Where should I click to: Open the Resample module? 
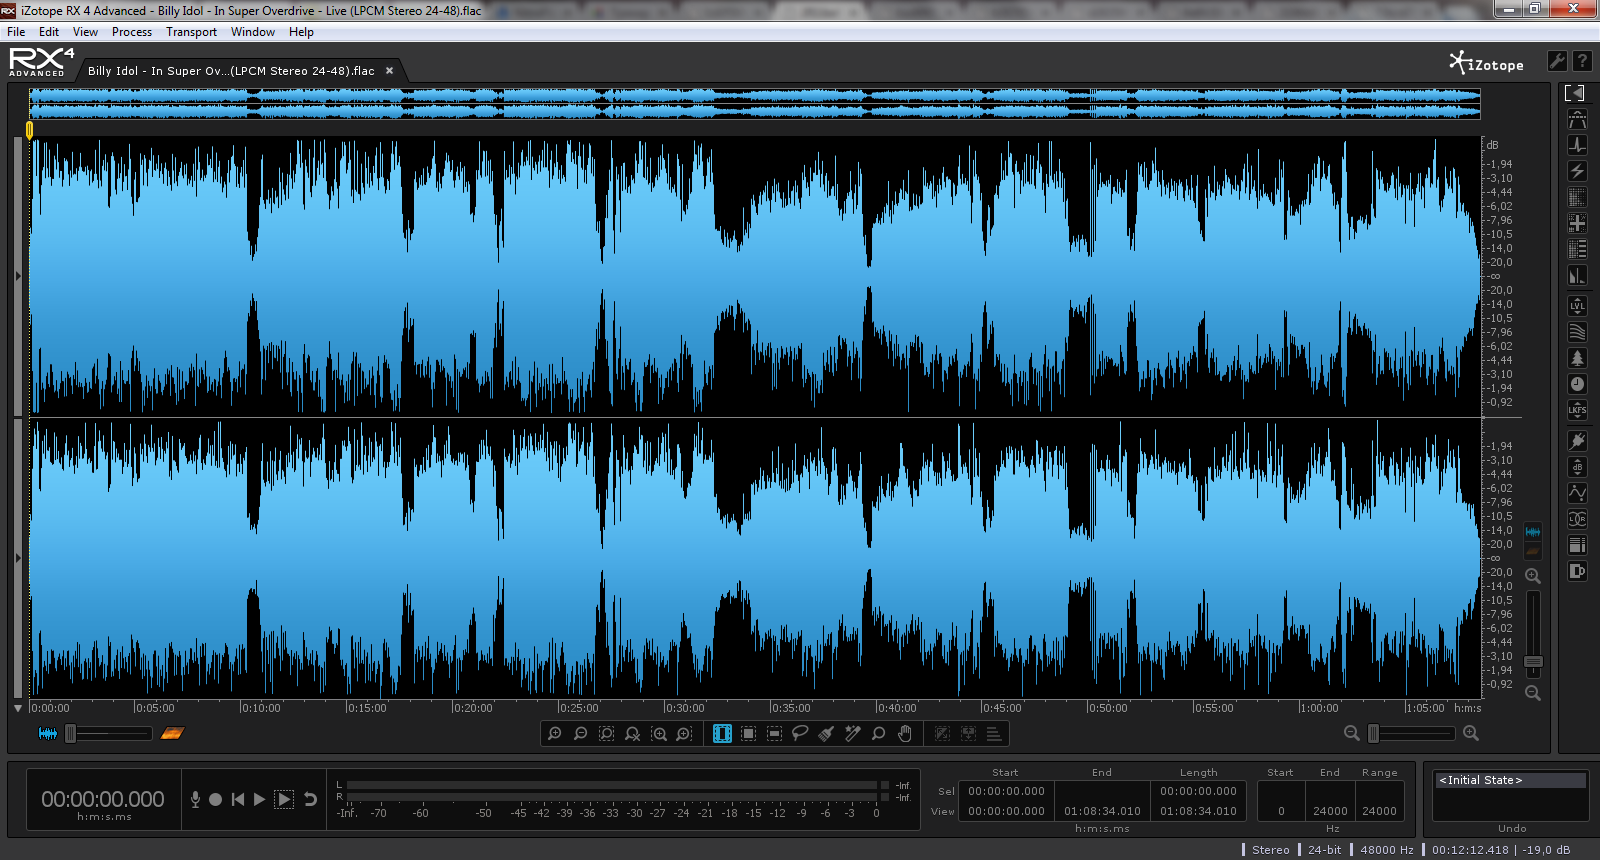tap(1577, 545)
